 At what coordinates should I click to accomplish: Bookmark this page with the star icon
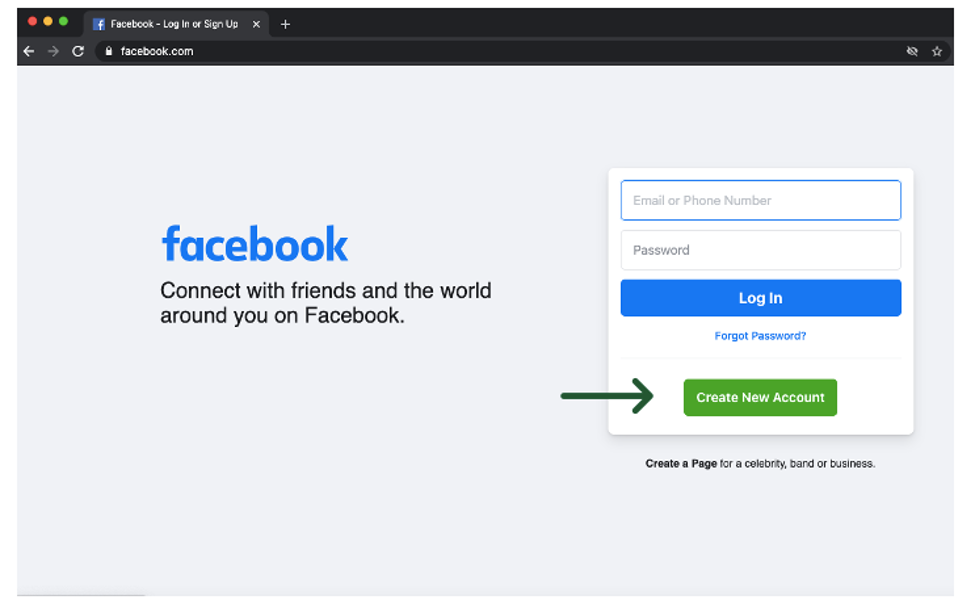pos(936,51)
